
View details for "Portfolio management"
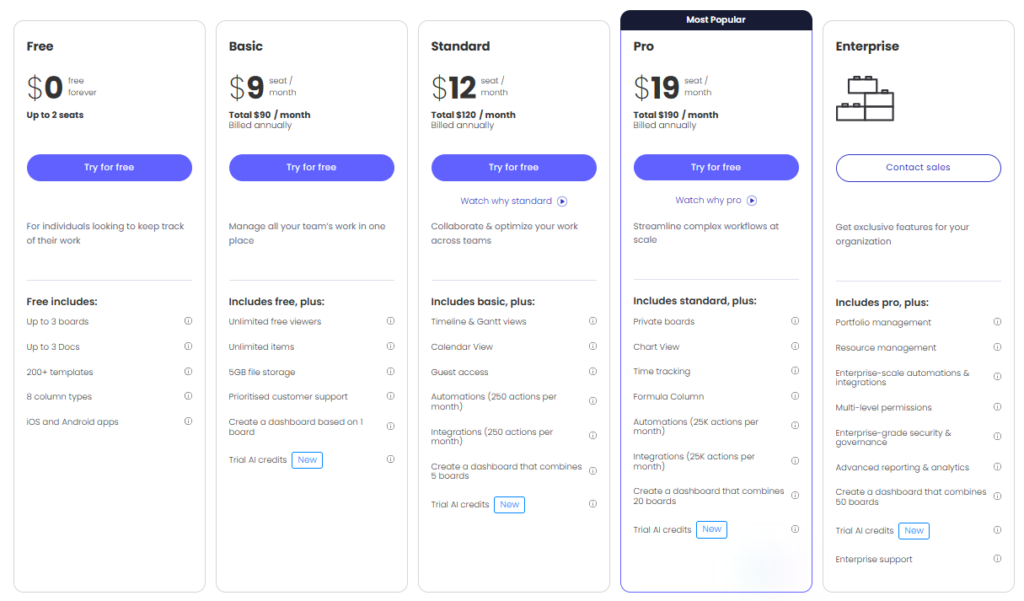pyautogui.click(x=997, y=321)
